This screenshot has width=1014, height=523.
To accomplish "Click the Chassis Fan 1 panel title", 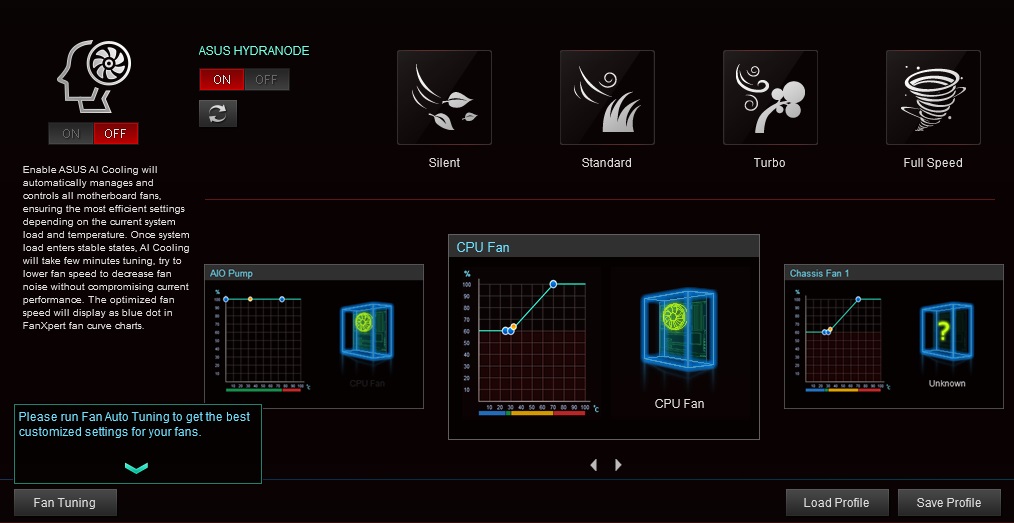I will pyautogui.click(x=819, y=273).
